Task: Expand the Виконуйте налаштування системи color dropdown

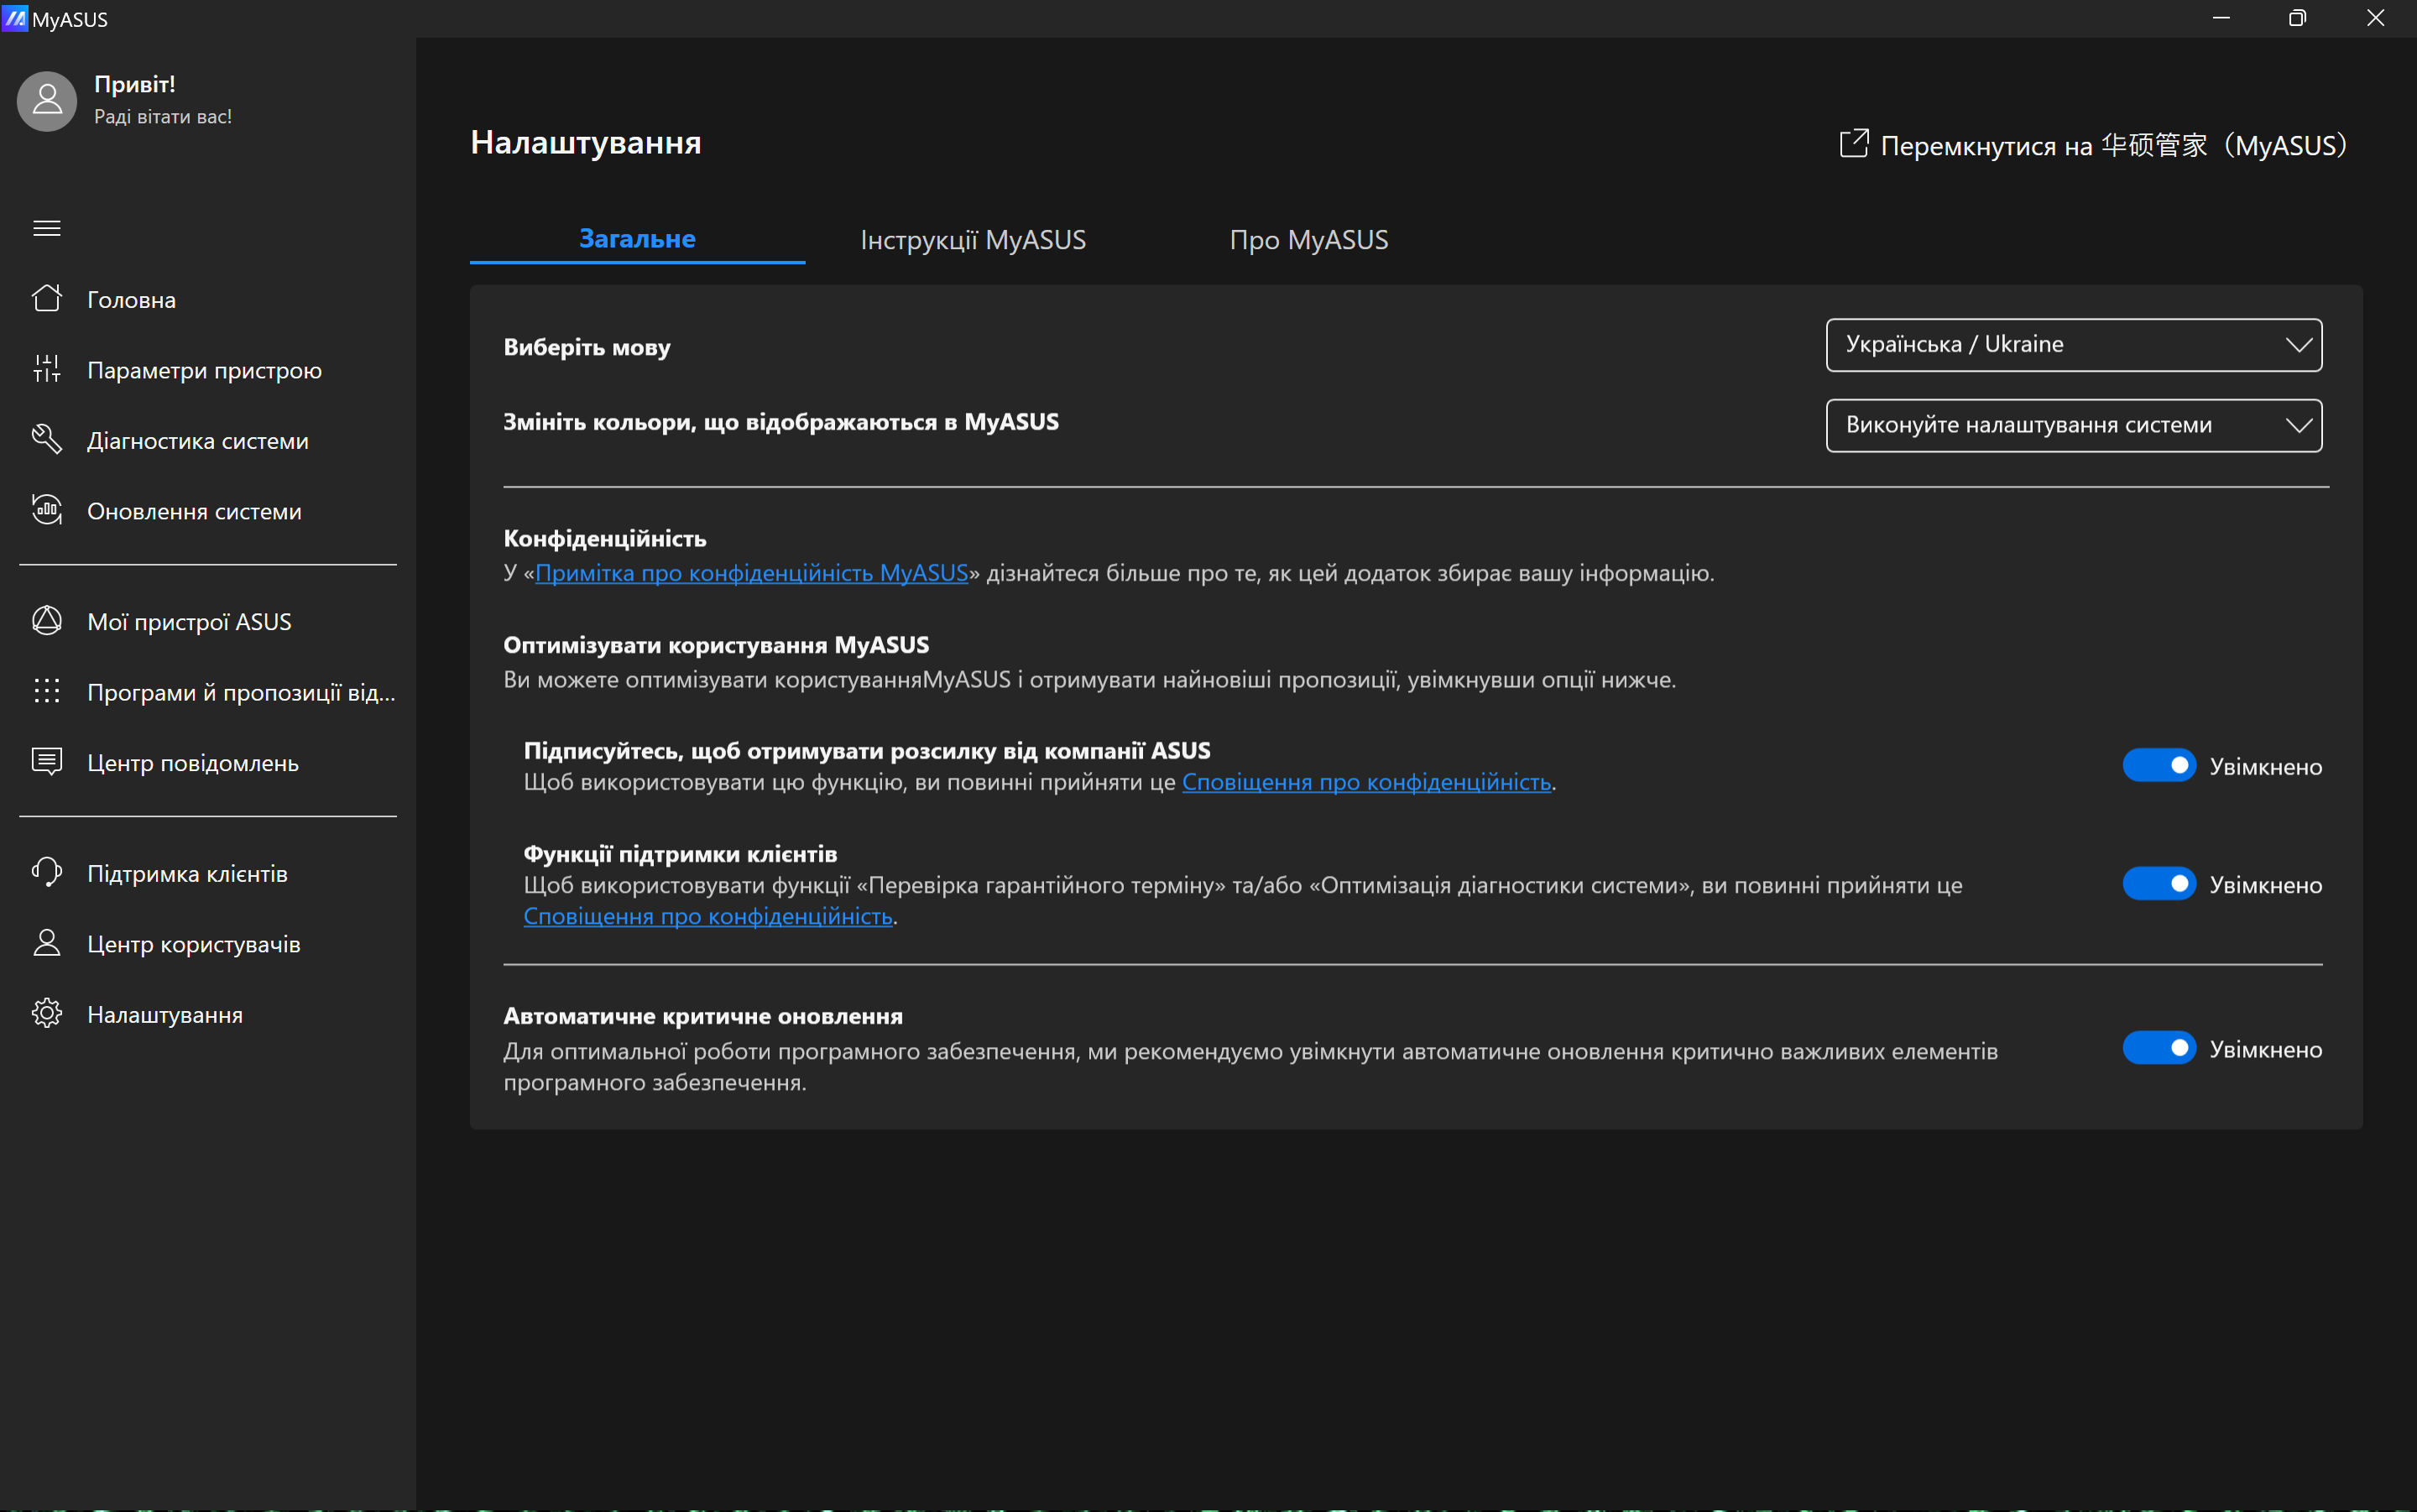Action: 2073,425
